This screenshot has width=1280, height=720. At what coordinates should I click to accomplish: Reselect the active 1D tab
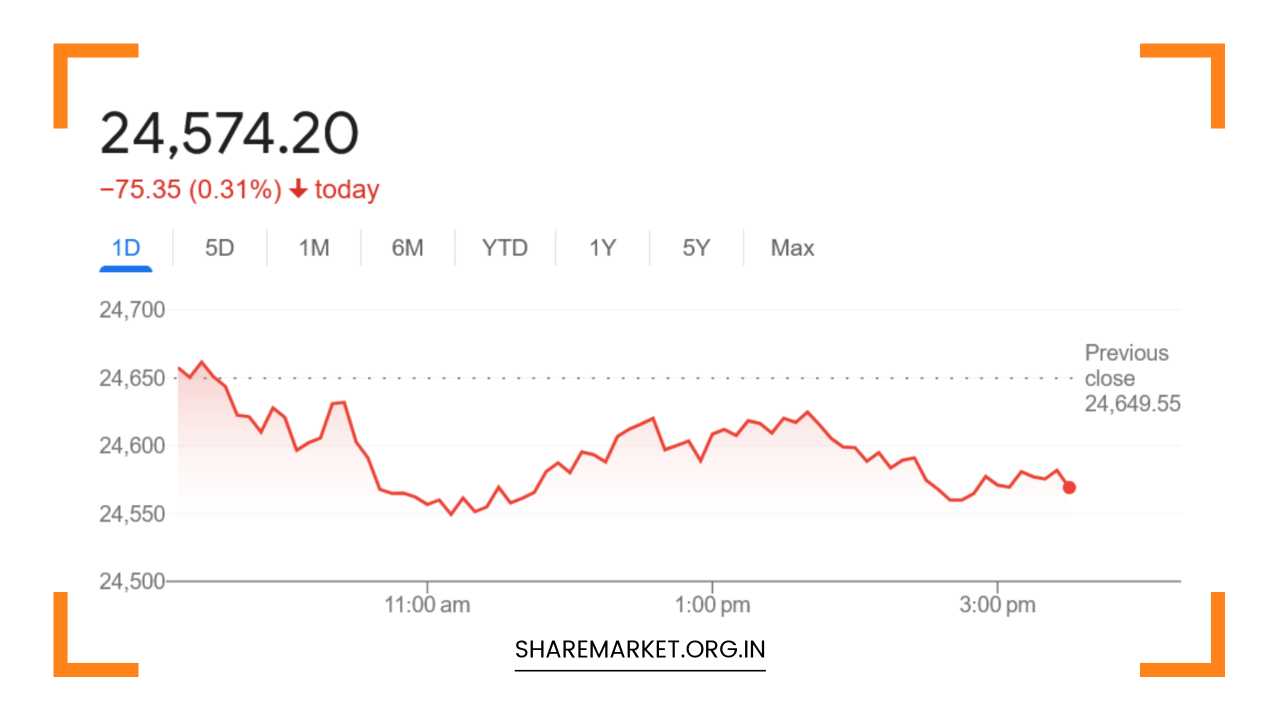(126, 248)
